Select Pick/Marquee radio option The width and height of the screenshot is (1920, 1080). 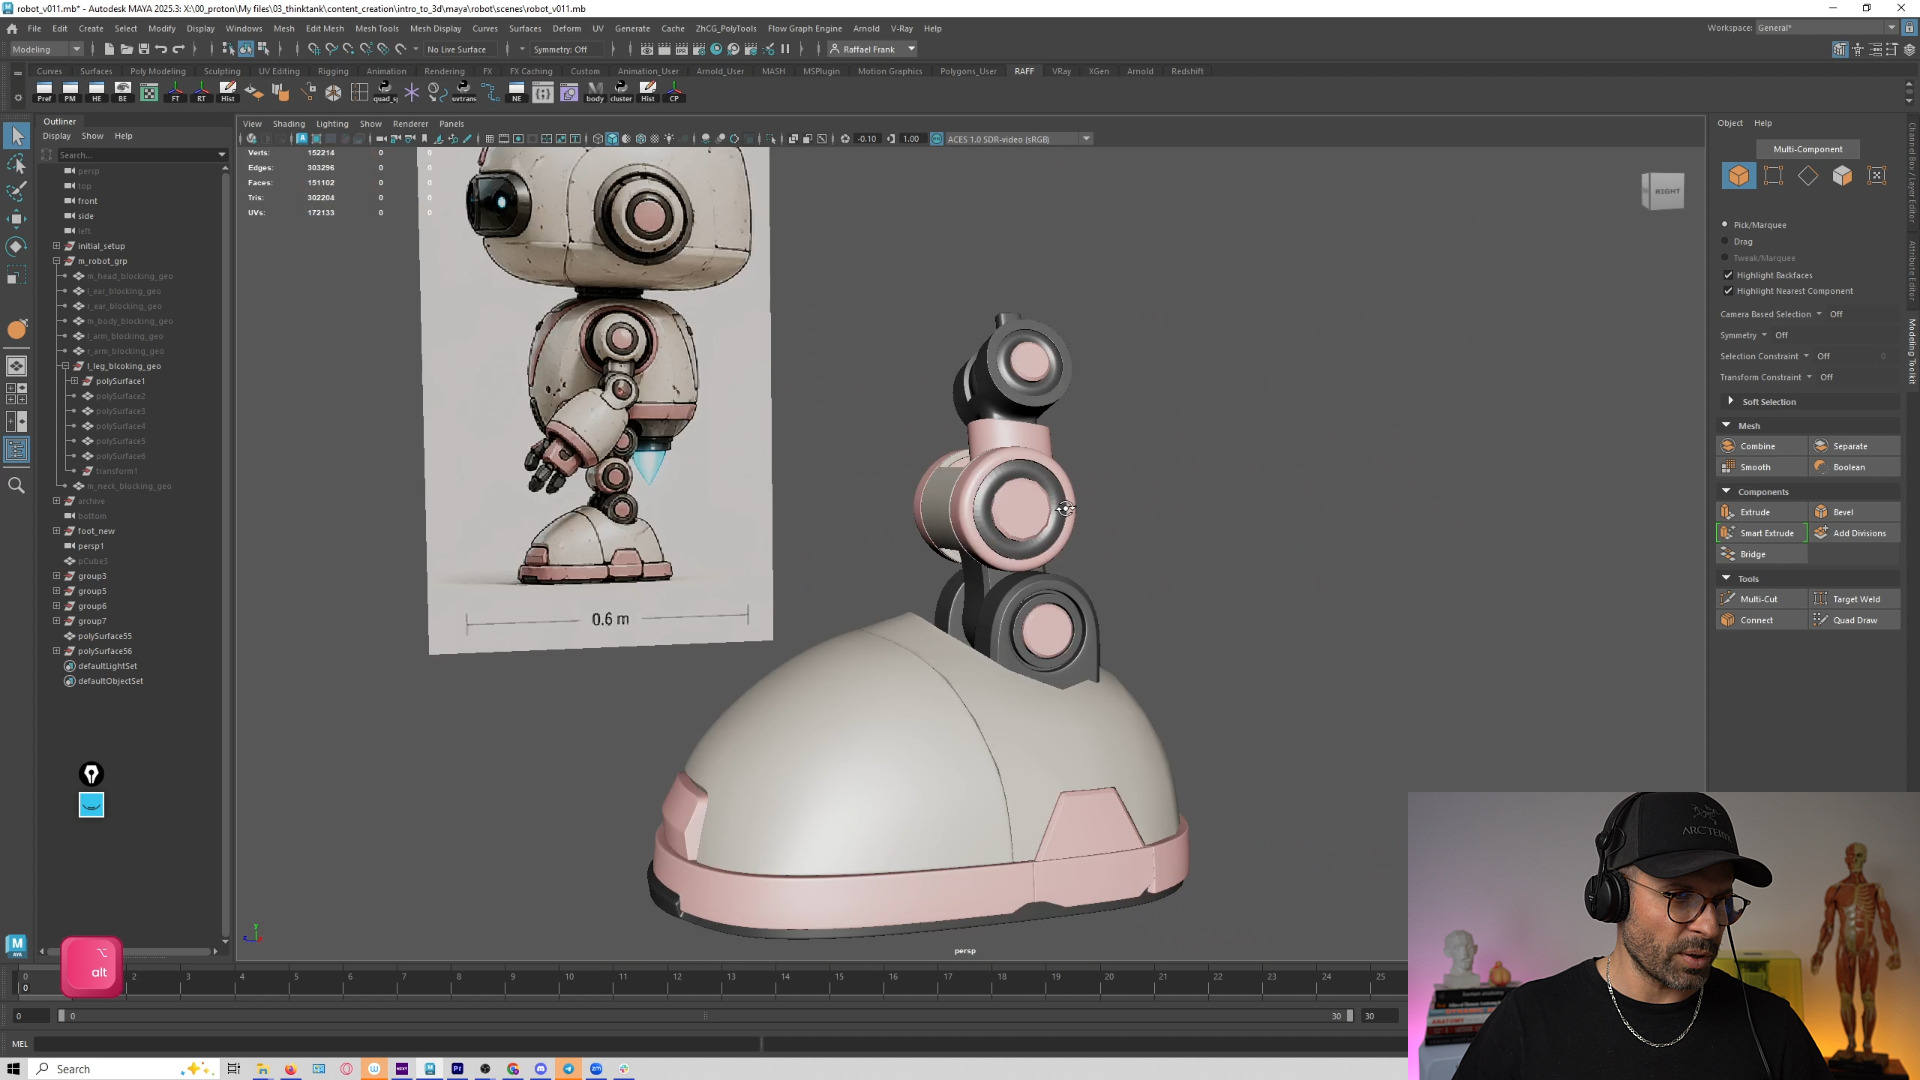pos(1725,224)
